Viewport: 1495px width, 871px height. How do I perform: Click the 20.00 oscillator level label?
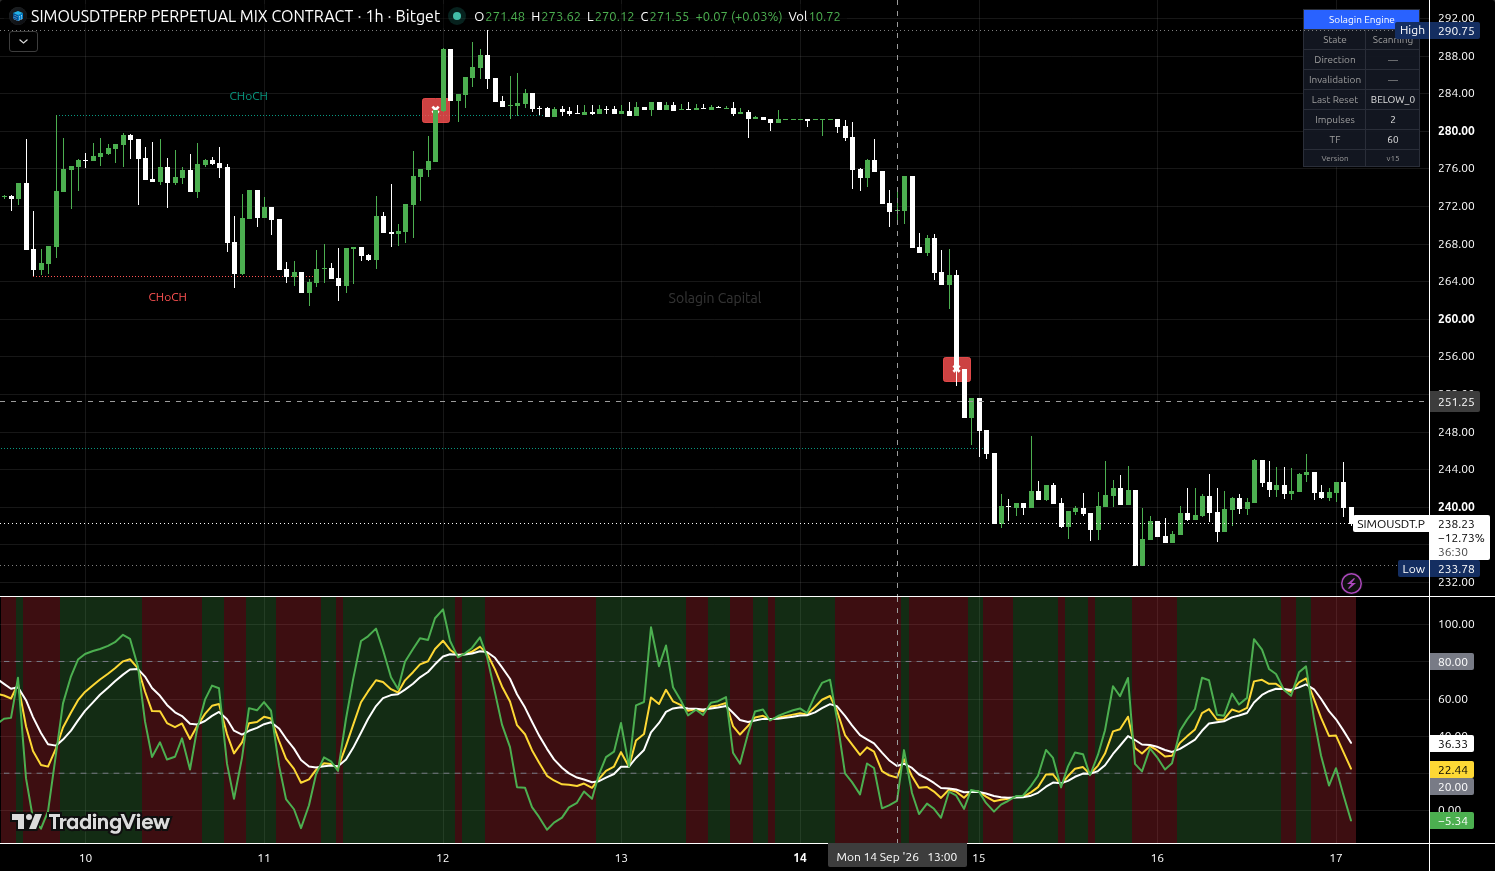(x=1452, y=787)
